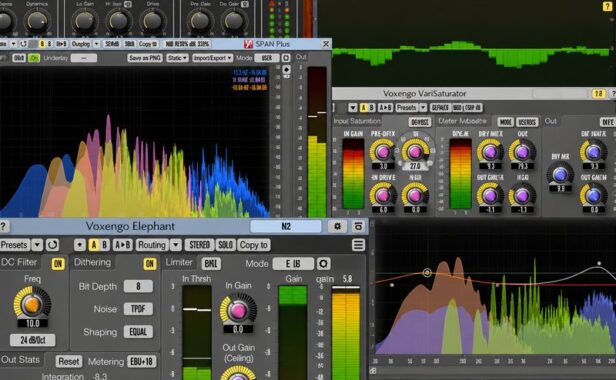616x380 pixels.
Task: Click the DC Filter Freq orange knob
Action: click(x=32, y=304)
